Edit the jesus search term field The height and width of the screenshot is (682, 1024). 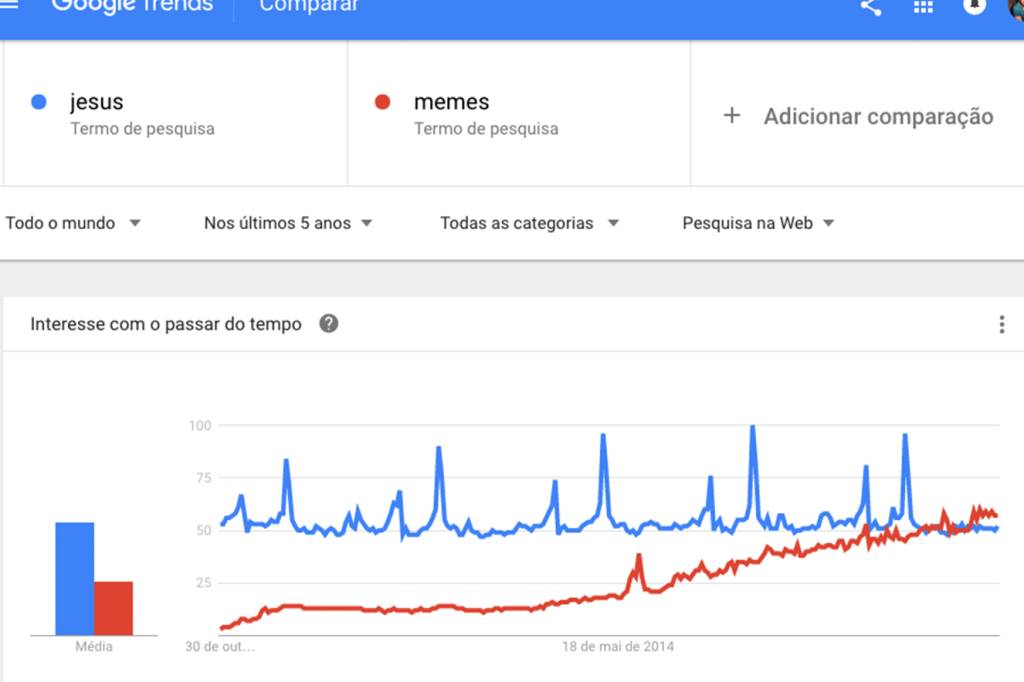(x=175, y=114)
